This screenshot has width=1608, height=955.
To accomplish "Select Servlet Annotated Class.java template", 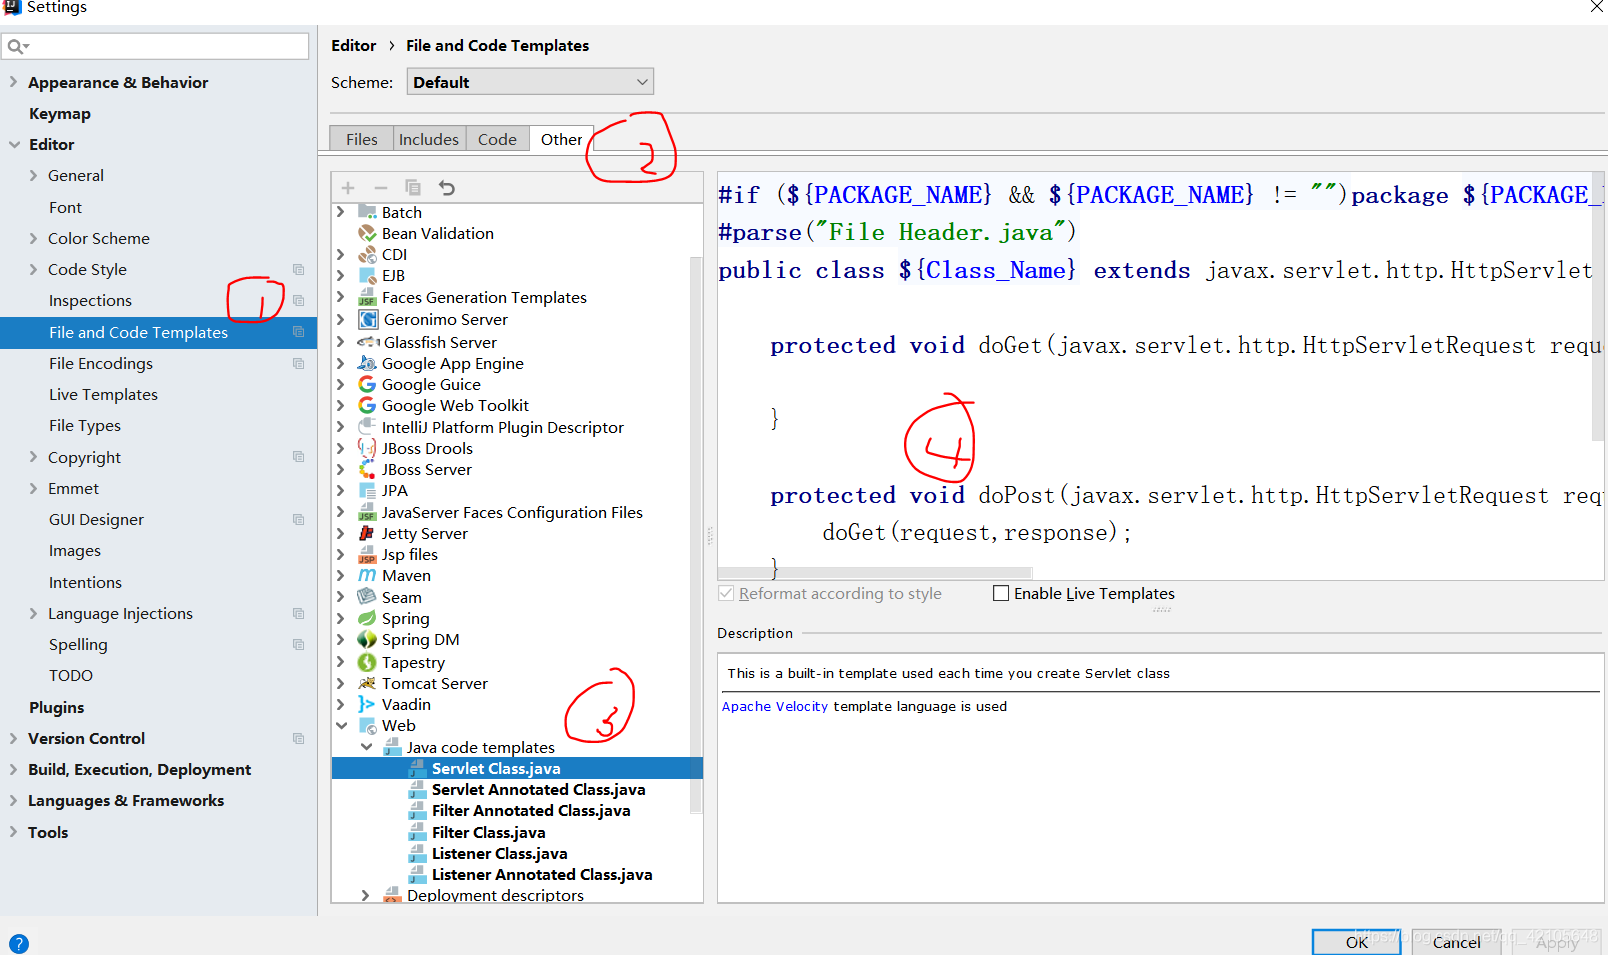I will 538,789.
